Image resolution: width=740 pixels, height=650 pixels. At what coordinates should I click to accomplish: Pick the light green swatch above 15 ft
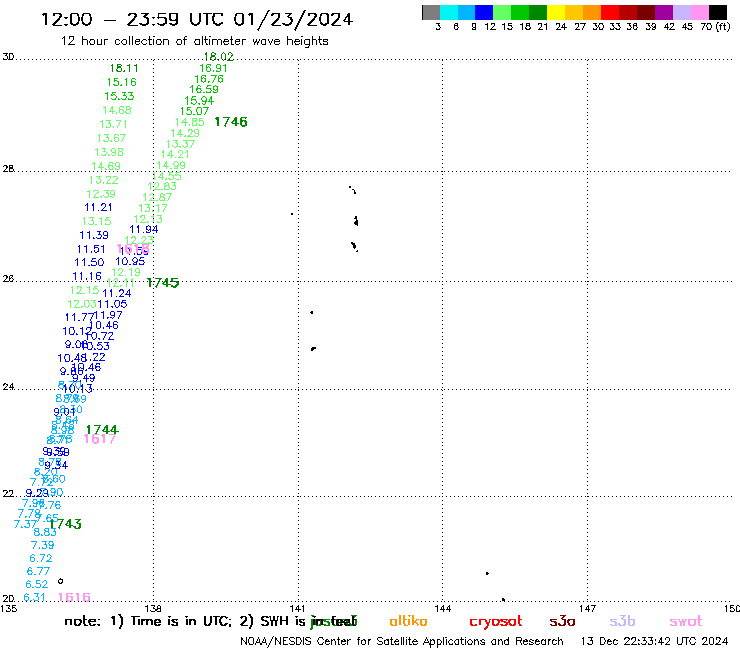coord(502,12)
